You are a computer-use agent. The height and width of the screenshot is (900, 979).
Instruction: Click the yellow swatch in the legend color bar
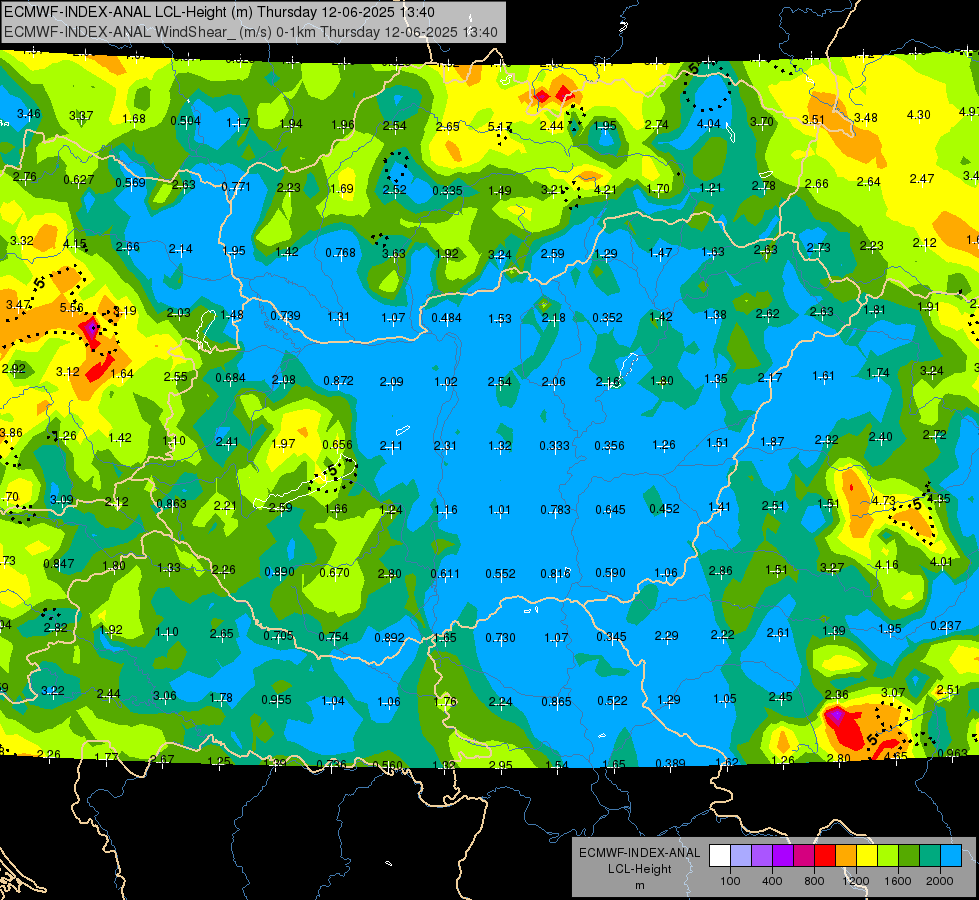pyautogui.click(x=867, y=855)
